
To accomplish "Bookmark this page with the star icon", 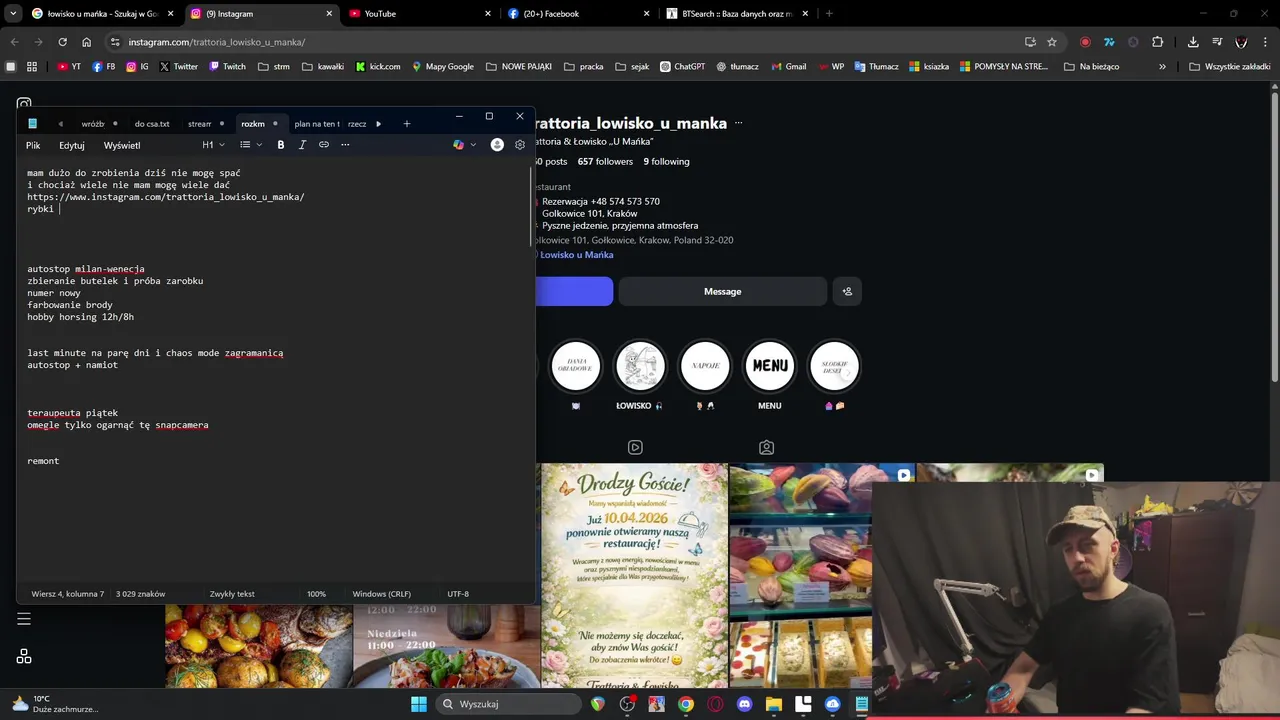I will click(1052, 42).
